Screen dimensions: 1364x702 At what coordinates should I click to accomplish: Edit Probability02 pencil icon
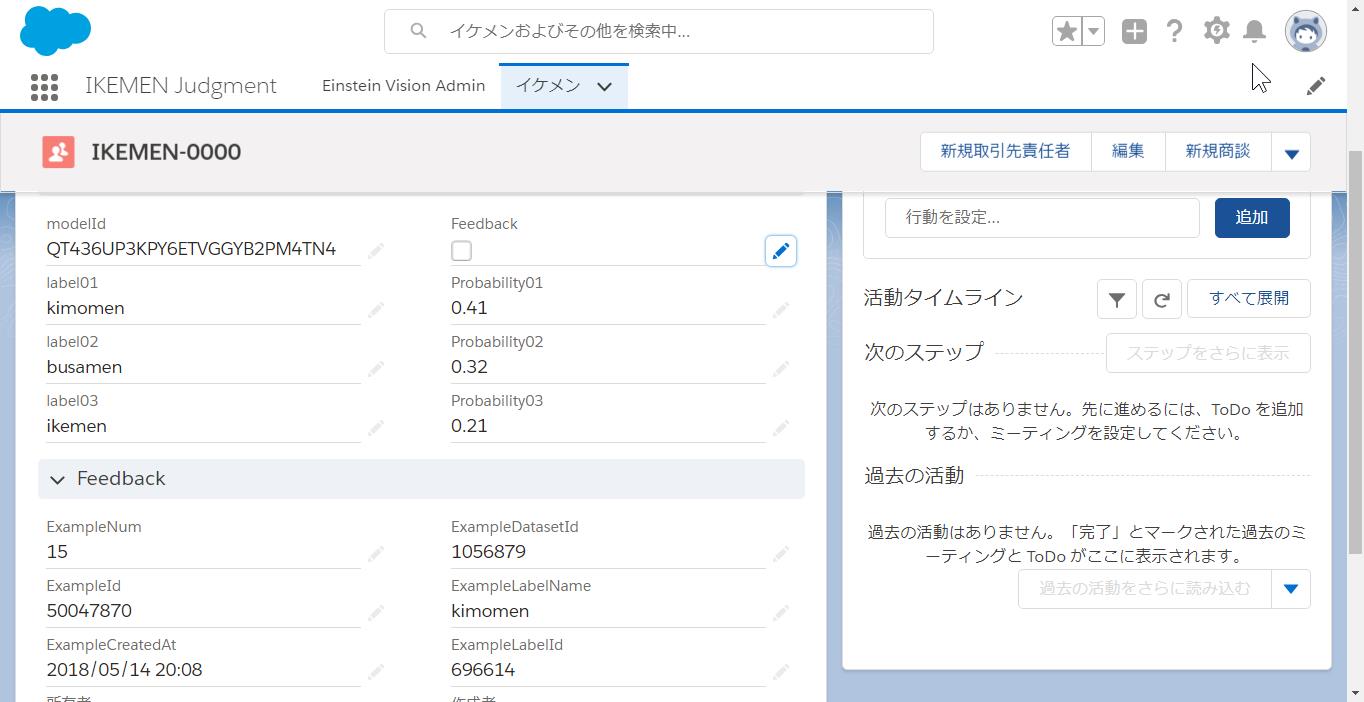point(780,369)
